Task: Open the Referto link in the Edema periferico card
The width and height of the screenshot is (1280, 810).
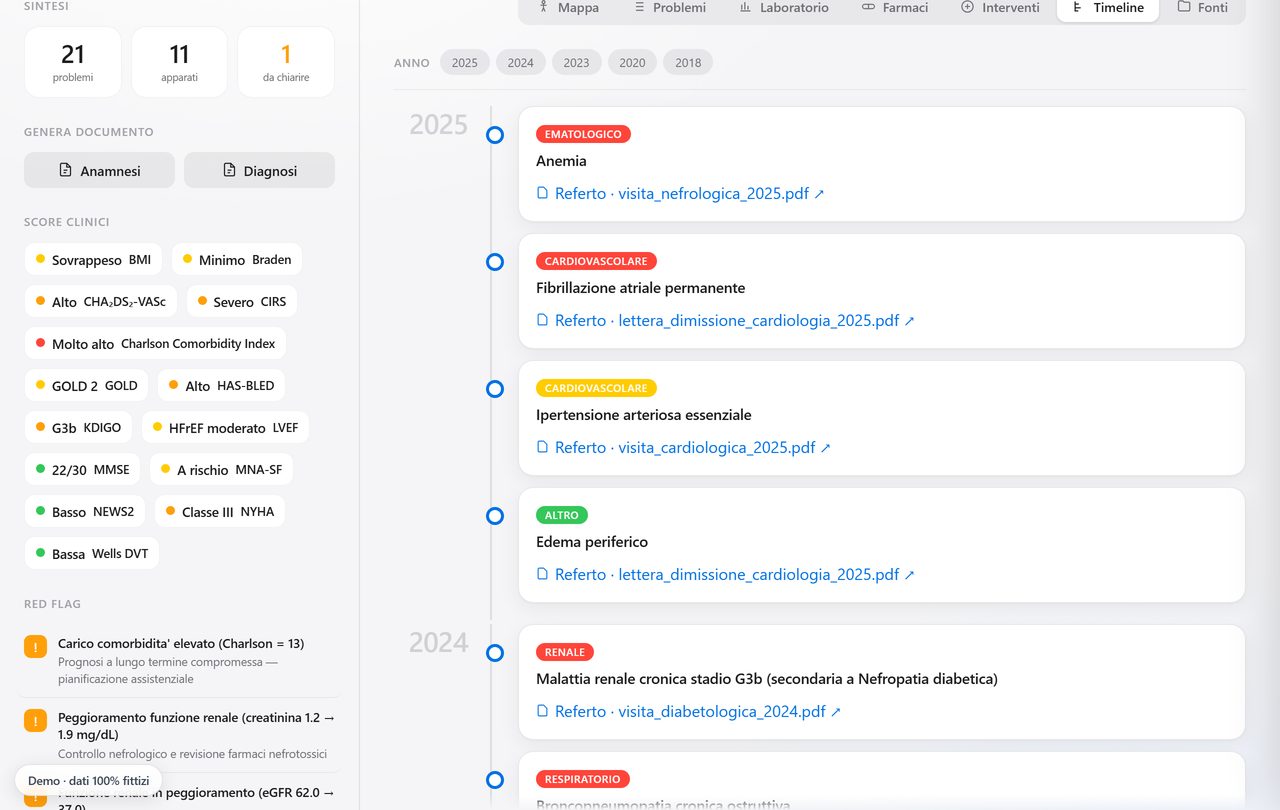Action: tap(726, 574)
